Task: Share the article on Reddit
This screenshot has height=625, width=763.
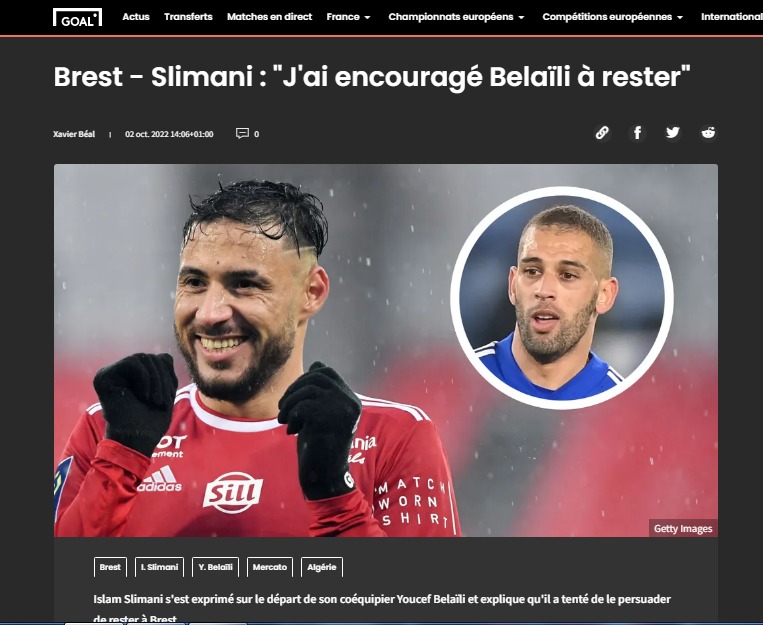Action: coord(708,133)
